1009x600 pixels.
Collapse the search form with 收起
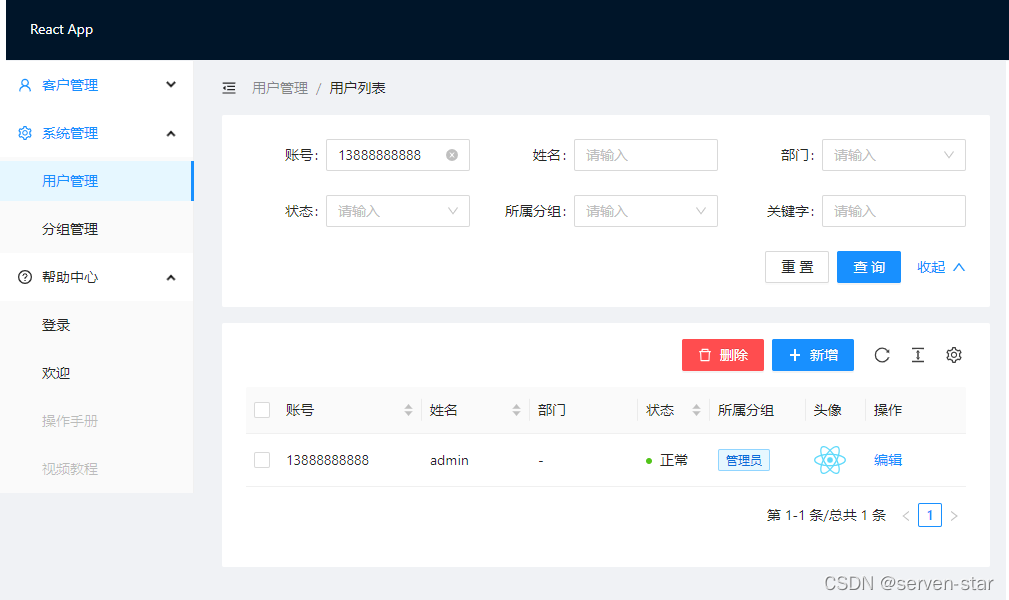pos(941,267)
